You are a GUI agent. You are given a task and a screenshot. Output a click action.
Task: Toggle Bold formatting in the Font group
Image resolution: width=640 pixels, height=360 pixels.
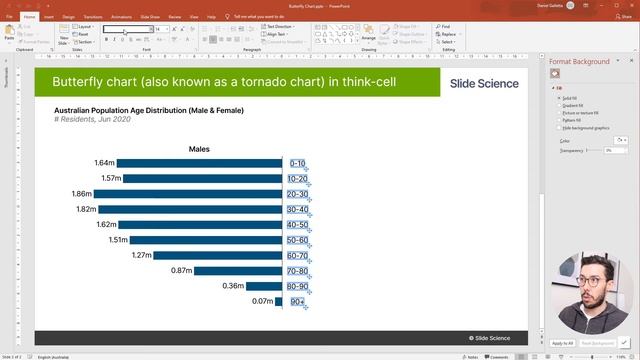click(107, 40)
